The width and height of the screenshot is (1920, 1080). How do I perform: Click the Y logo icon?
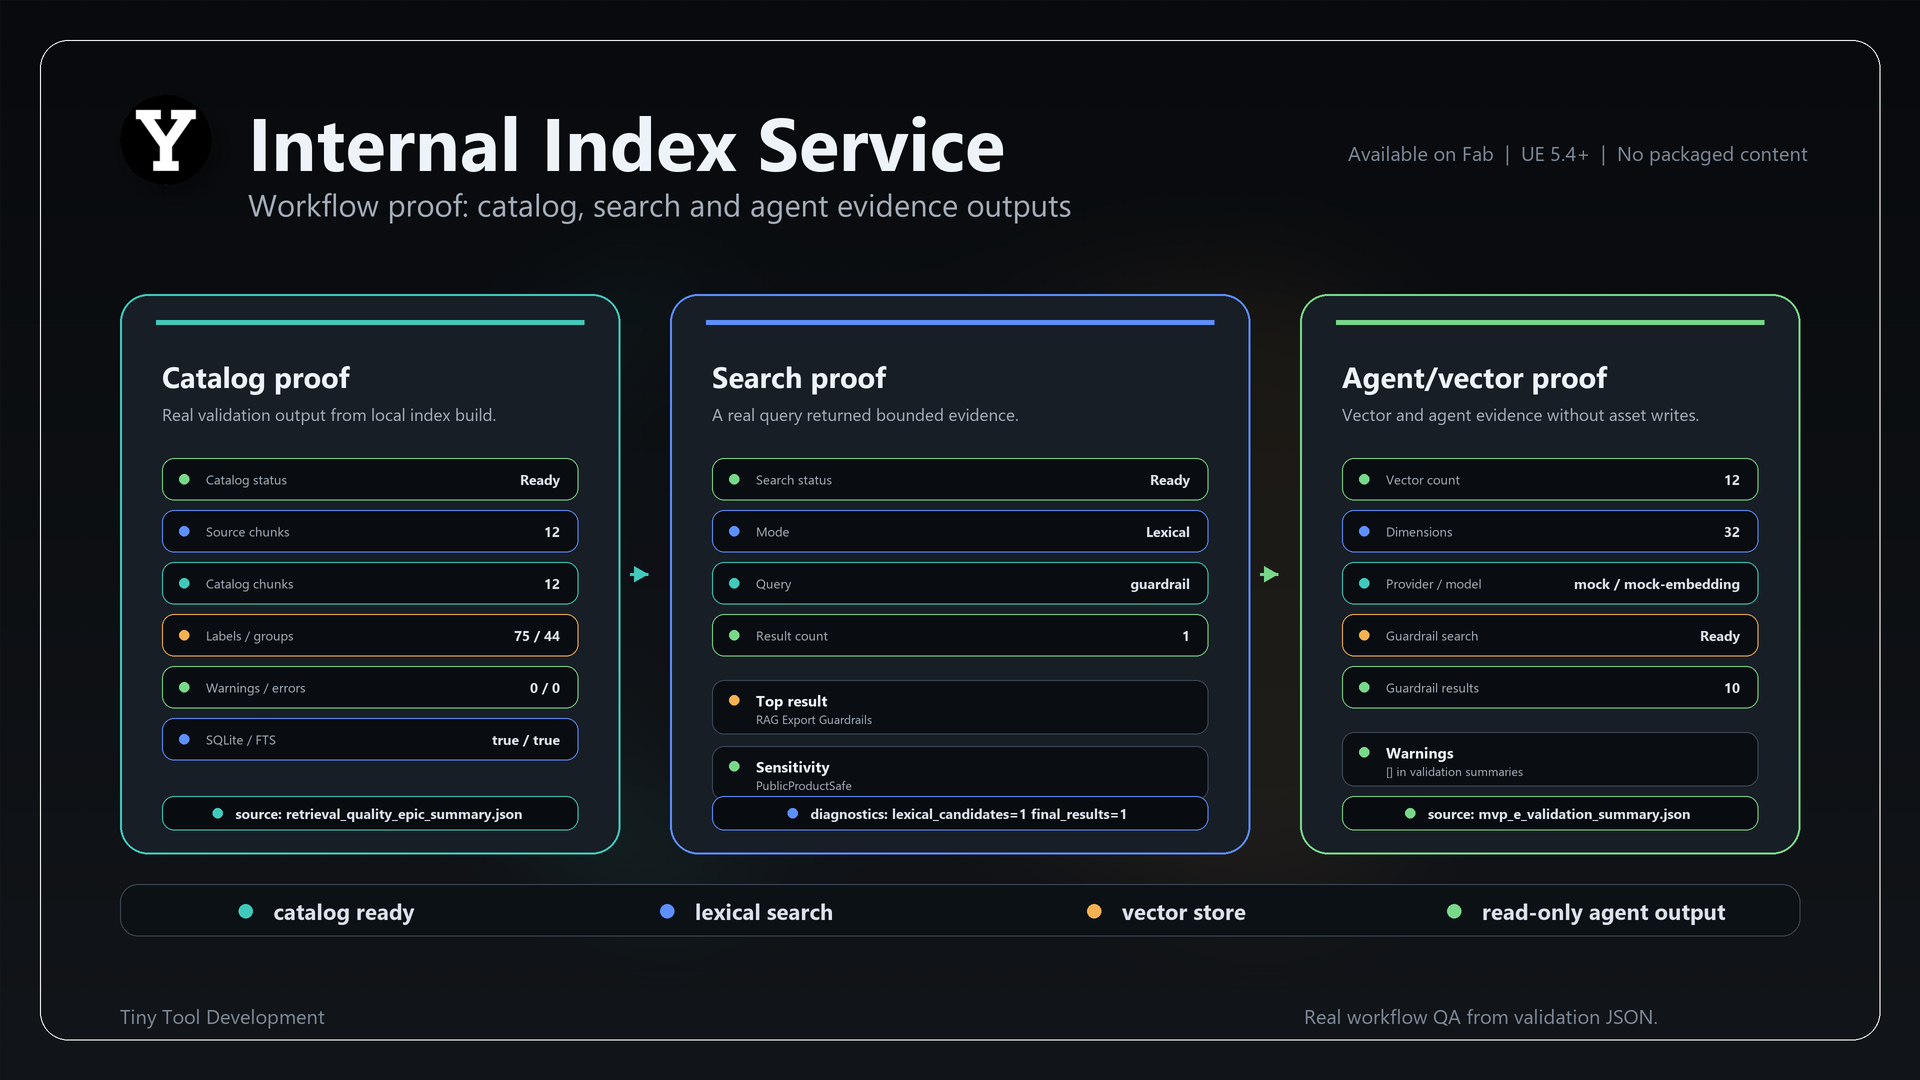(165, 140)
